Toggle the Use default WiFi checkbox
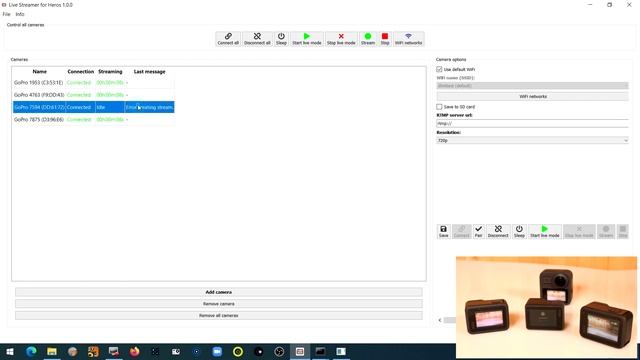Viewport: 640px width, 360px height. (x=439, y=69)
